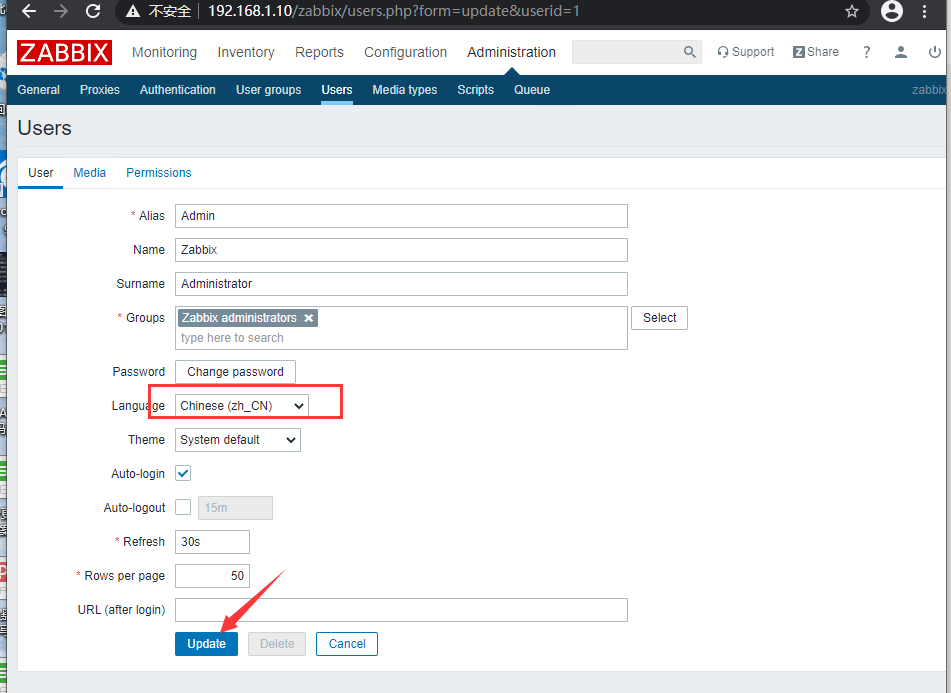Click the browser forward arrow
Screen dimensions: 951x693
(61, 11)
